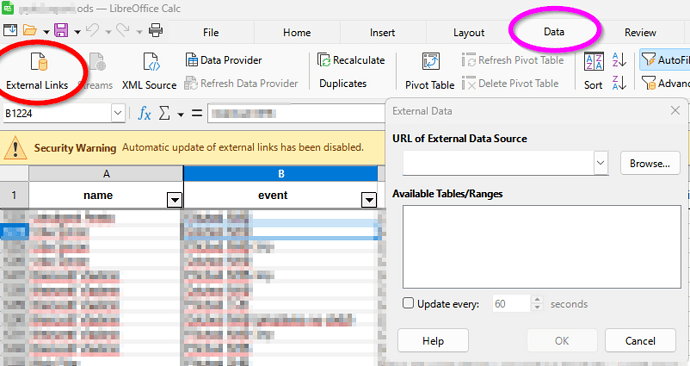This screenshot has width=690, height=366.
Task: Expand the Redo history dropdown
Action: coord(139,32)
